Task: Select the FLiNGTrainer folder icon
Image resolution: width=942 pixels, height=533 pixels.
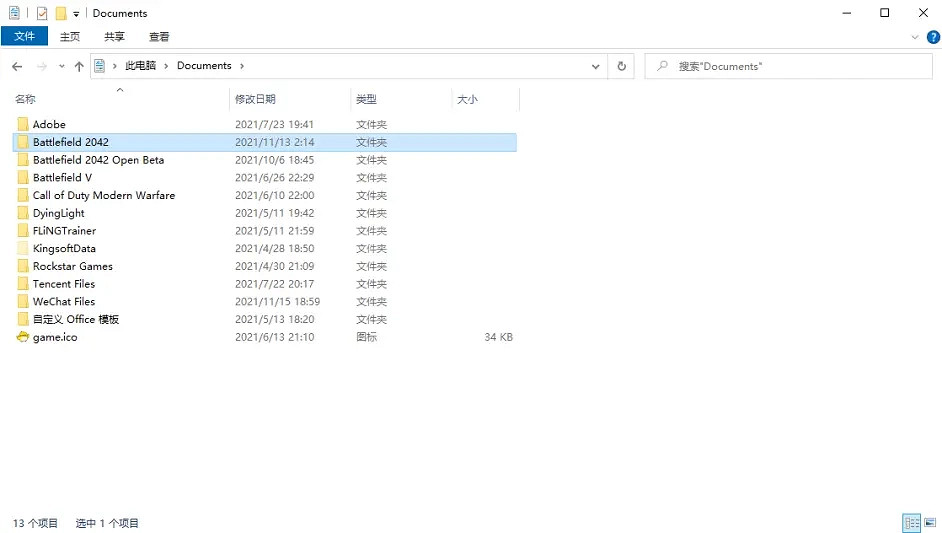Action: pos(23,231)
